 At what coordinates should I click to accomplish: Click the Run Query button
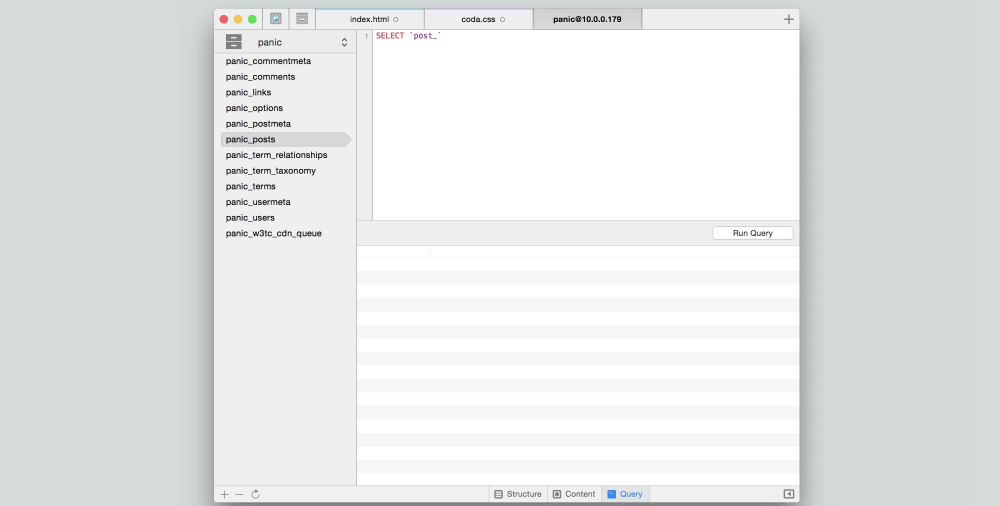point(753,233)
